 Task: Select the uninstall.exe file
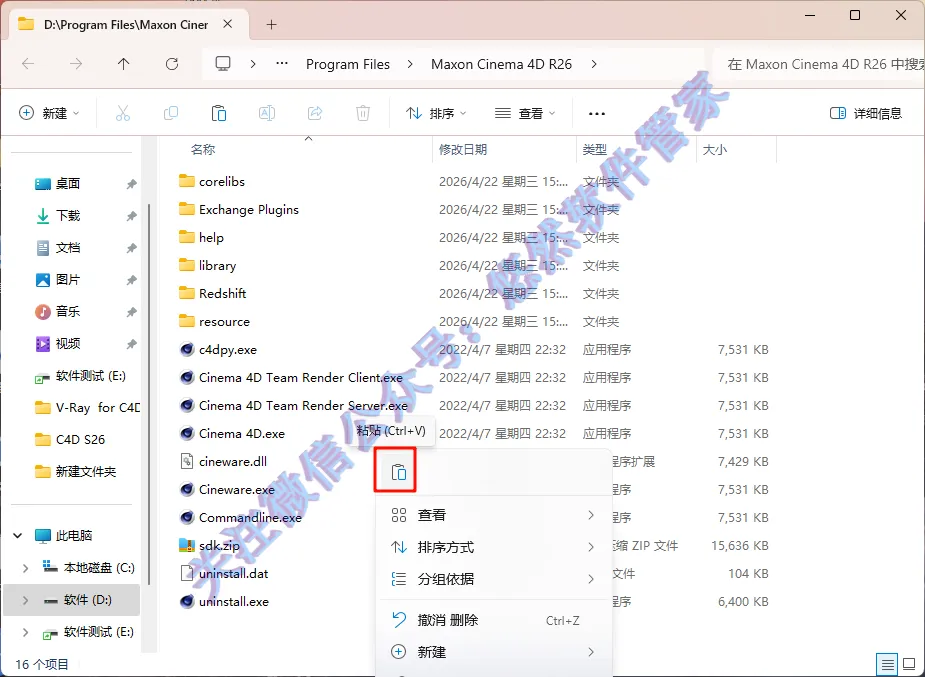pos(234,602)
